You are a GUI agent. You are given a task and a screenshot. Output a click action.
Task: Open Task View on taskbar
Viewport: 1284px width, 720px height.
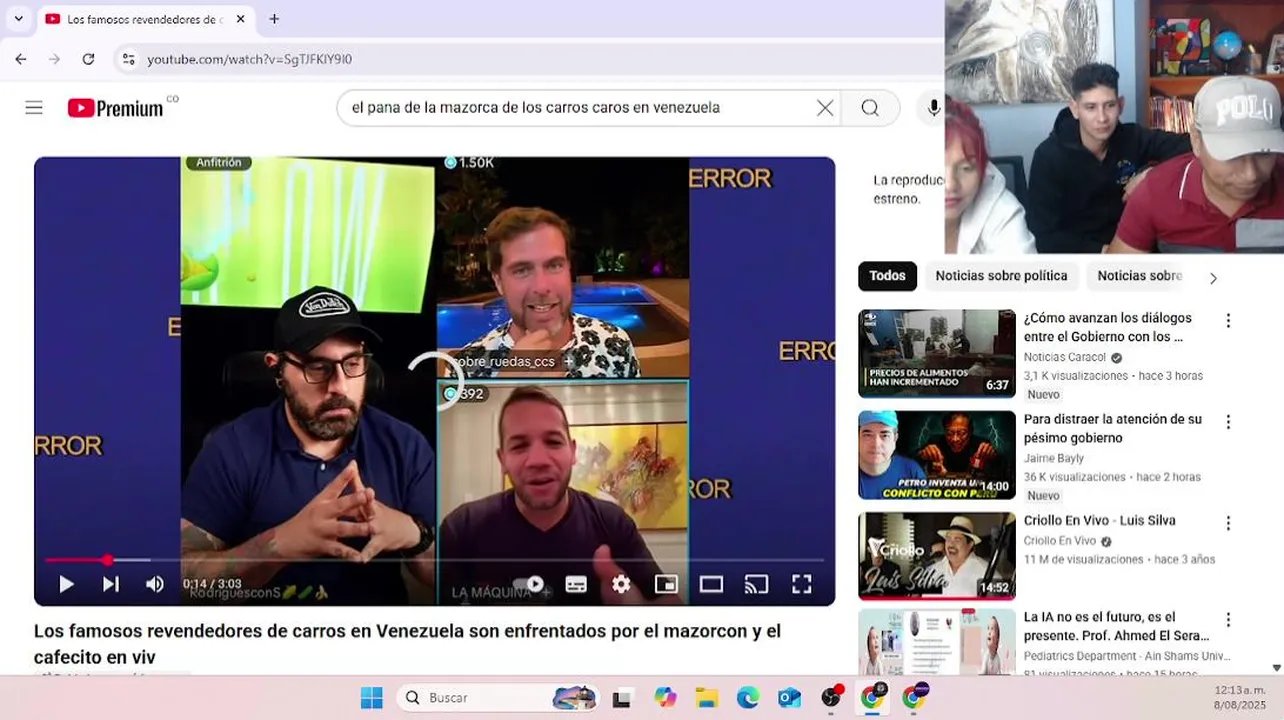tap(622, 698)
